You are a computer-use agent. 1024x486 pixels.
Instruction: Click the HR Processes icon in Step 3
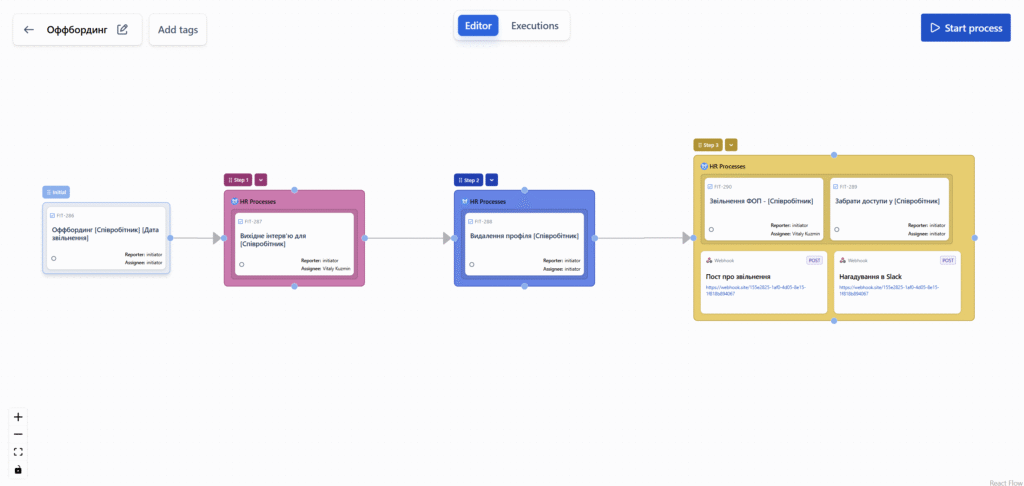click(x=704, y=166)
